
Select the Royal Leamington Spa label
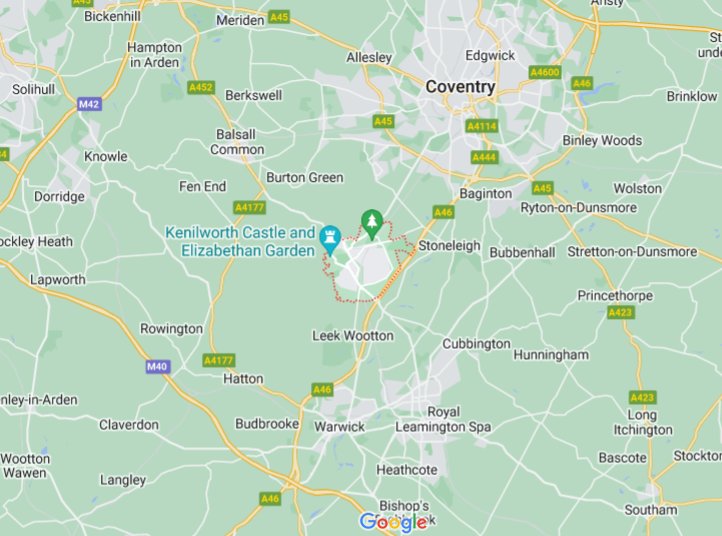443,419
